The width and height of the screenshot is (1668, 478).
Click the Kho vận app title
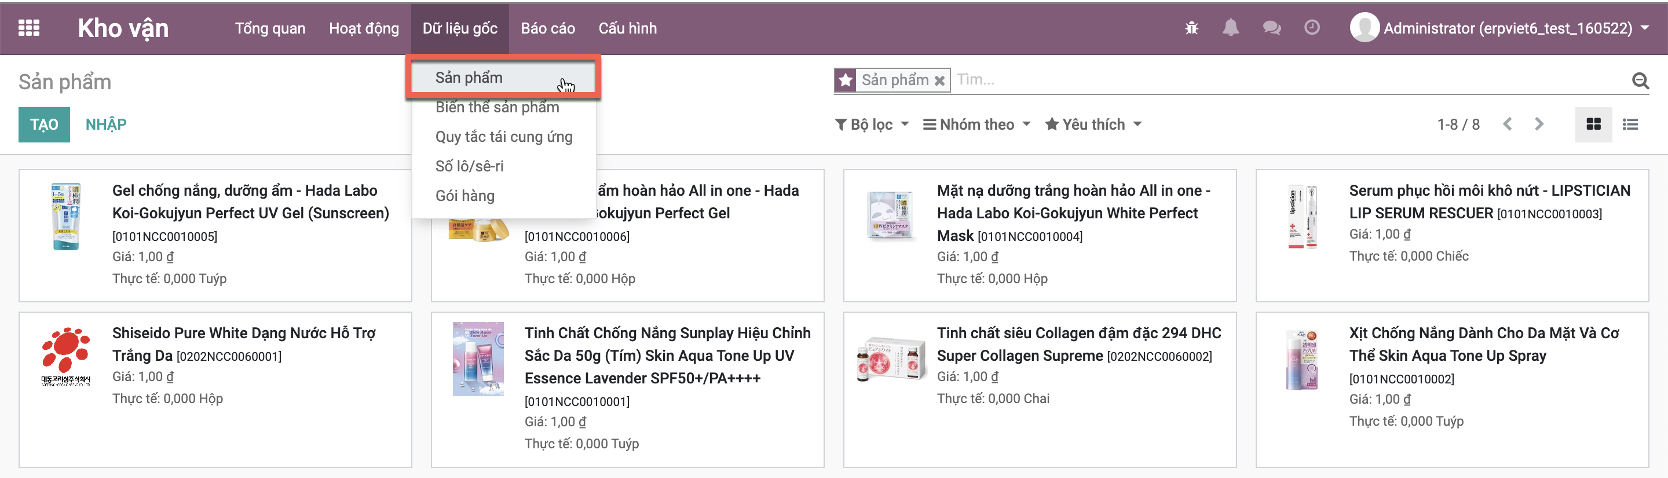123,28
